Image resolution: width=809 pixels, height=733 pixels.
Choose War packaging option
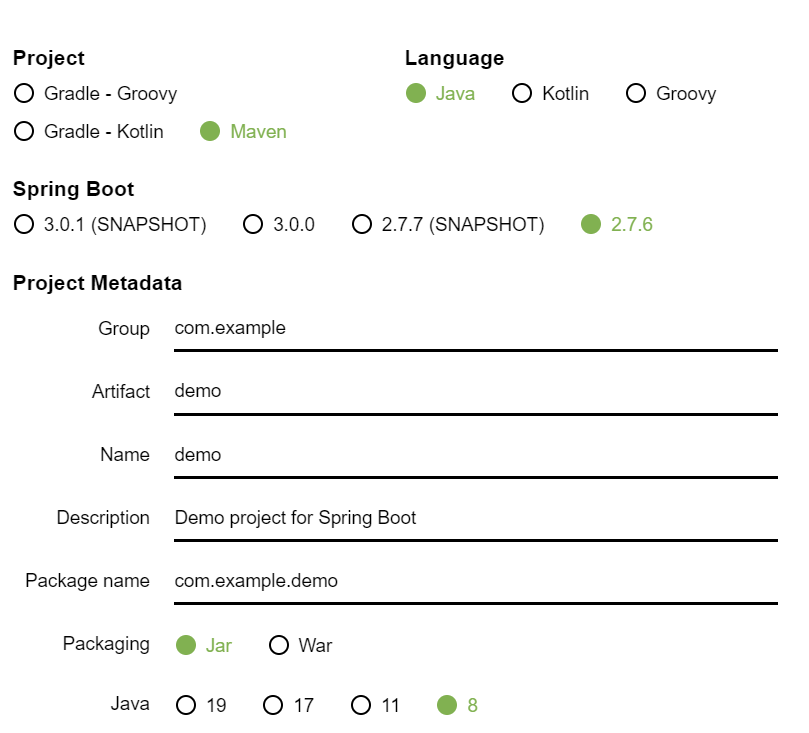pos(279,645)
